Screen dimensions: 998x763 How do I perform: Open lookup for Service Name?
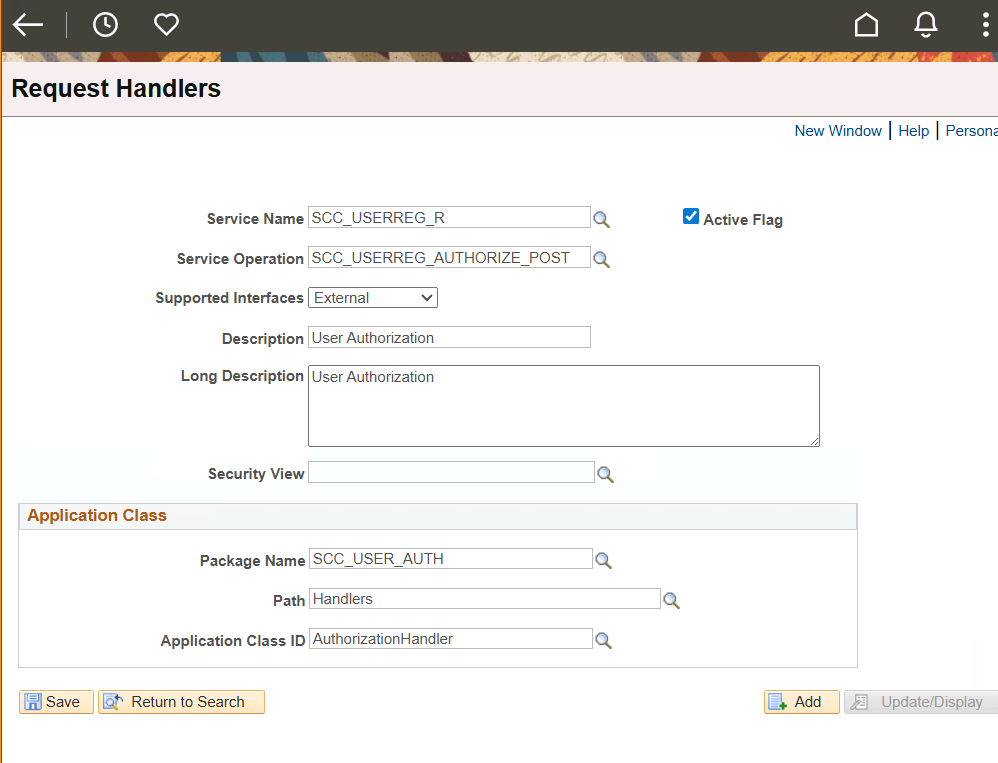[x=601, y=219]
